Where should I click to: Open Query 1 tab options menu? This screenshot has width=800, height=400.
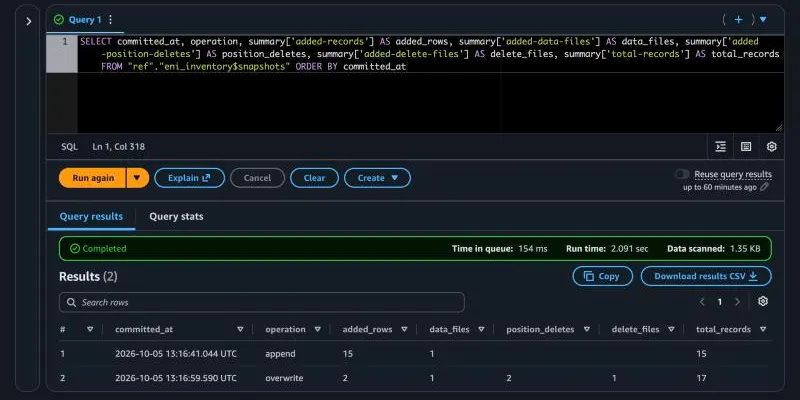(110, 20)
